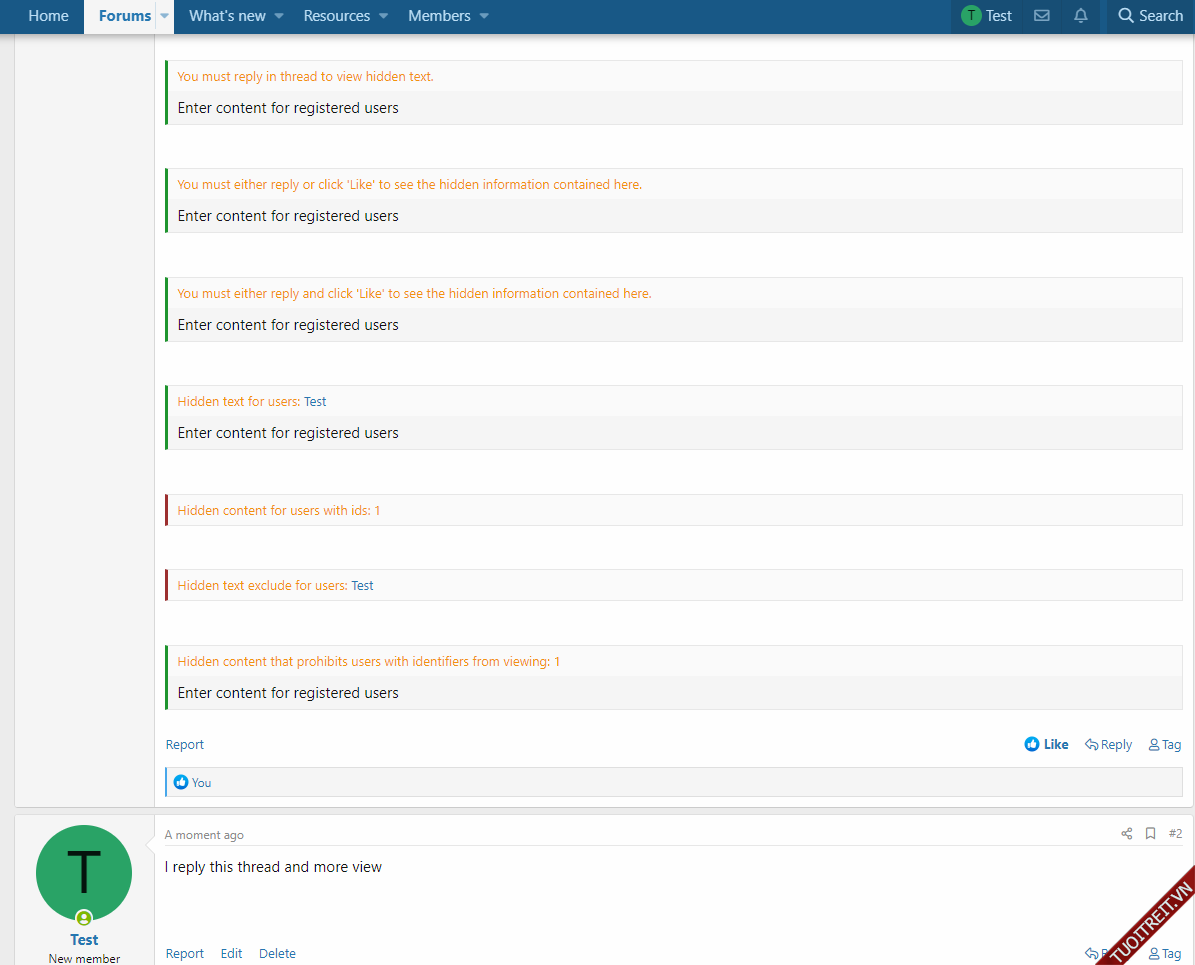Image resolution: width=1195 pixels, height=965 pixels.
Task: Expand the Forums dropdown arrow
Action: click(165, 16)
